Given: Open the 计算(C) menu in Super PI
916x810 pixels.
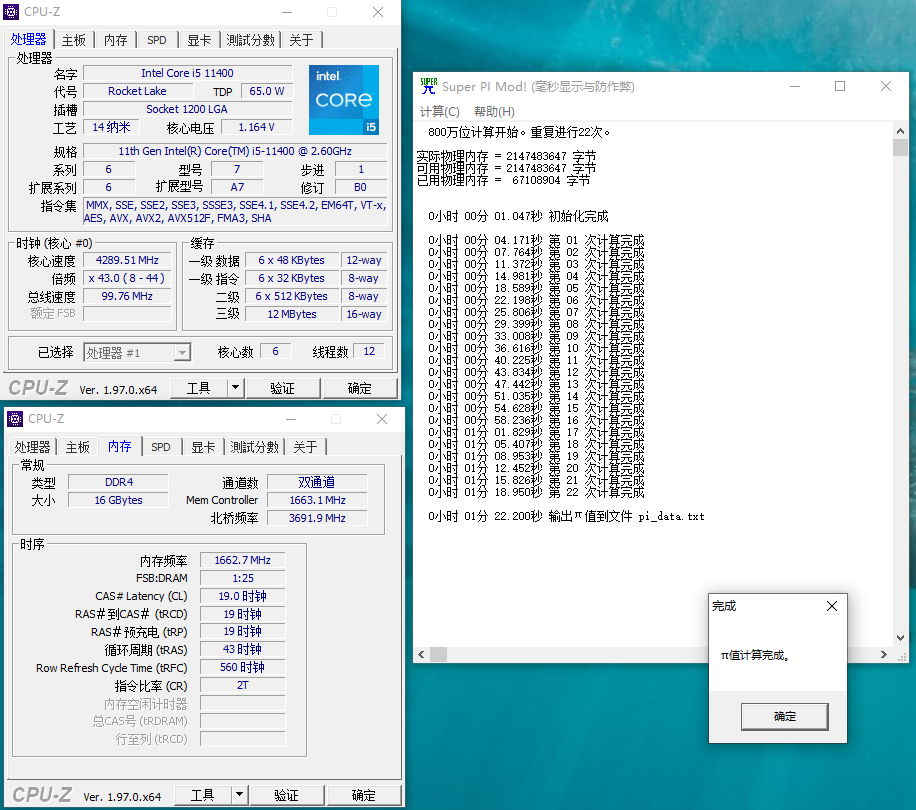Looking at the screenshot, I should coord(439,112).
